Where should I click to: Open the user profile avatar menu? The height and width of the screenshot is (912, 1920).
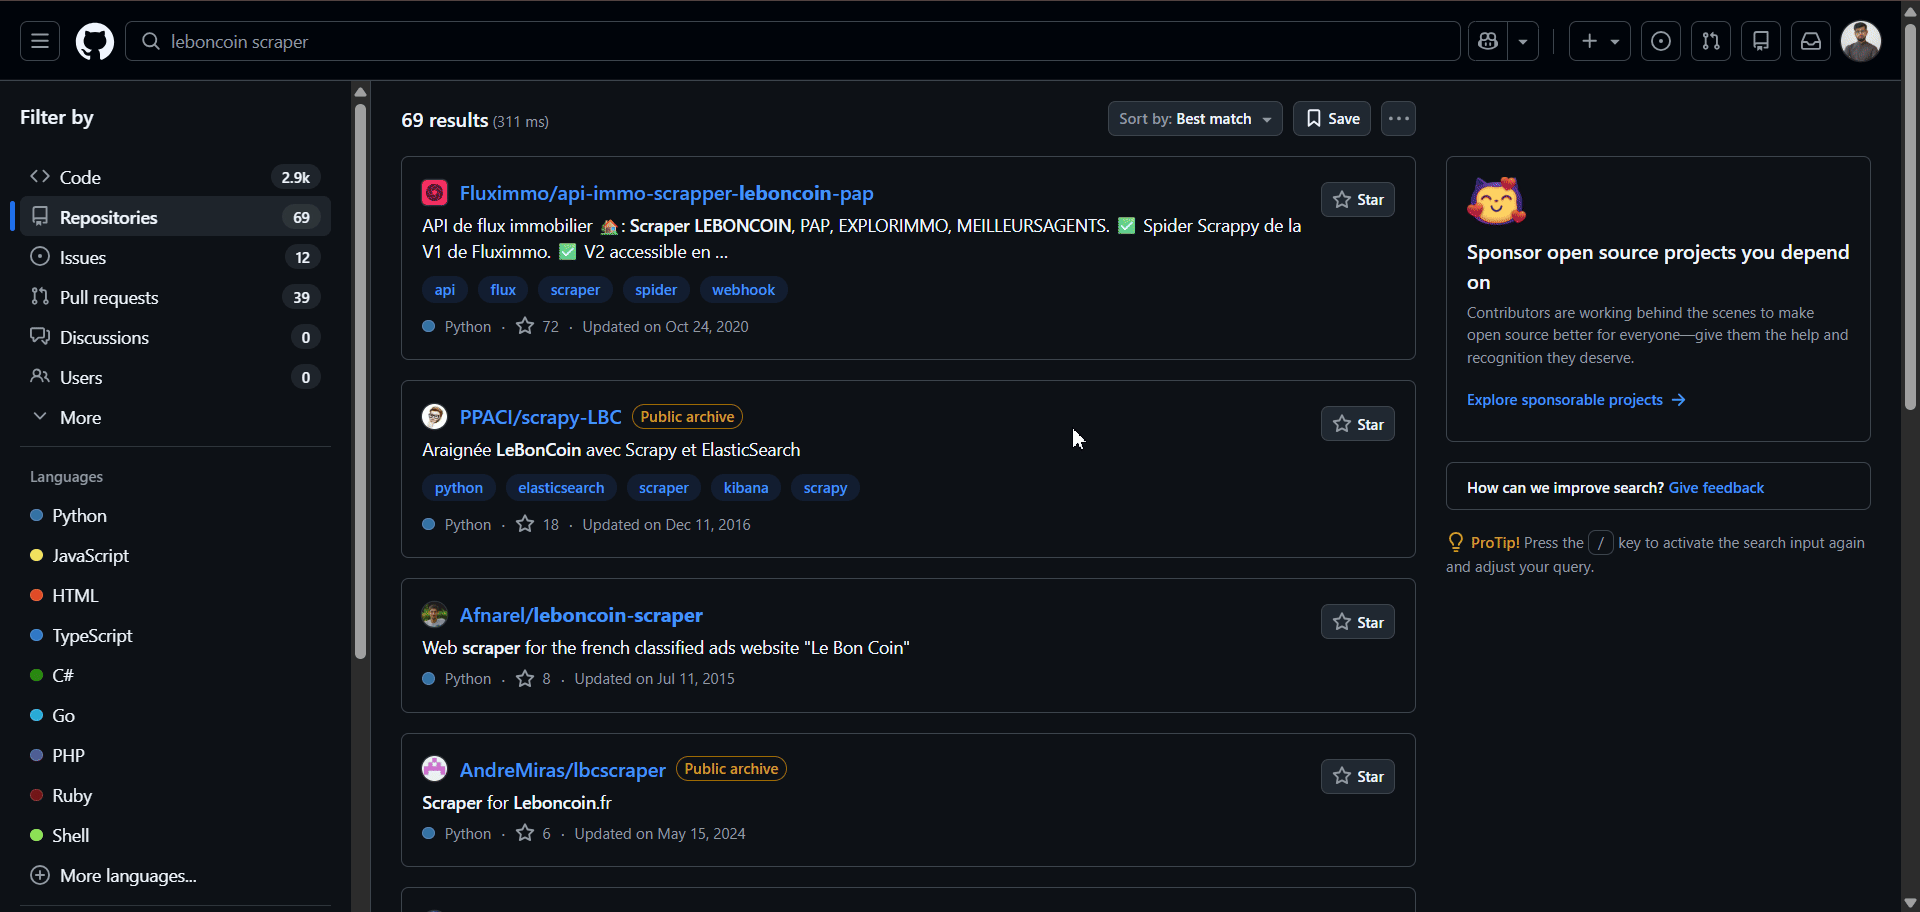1861,41
